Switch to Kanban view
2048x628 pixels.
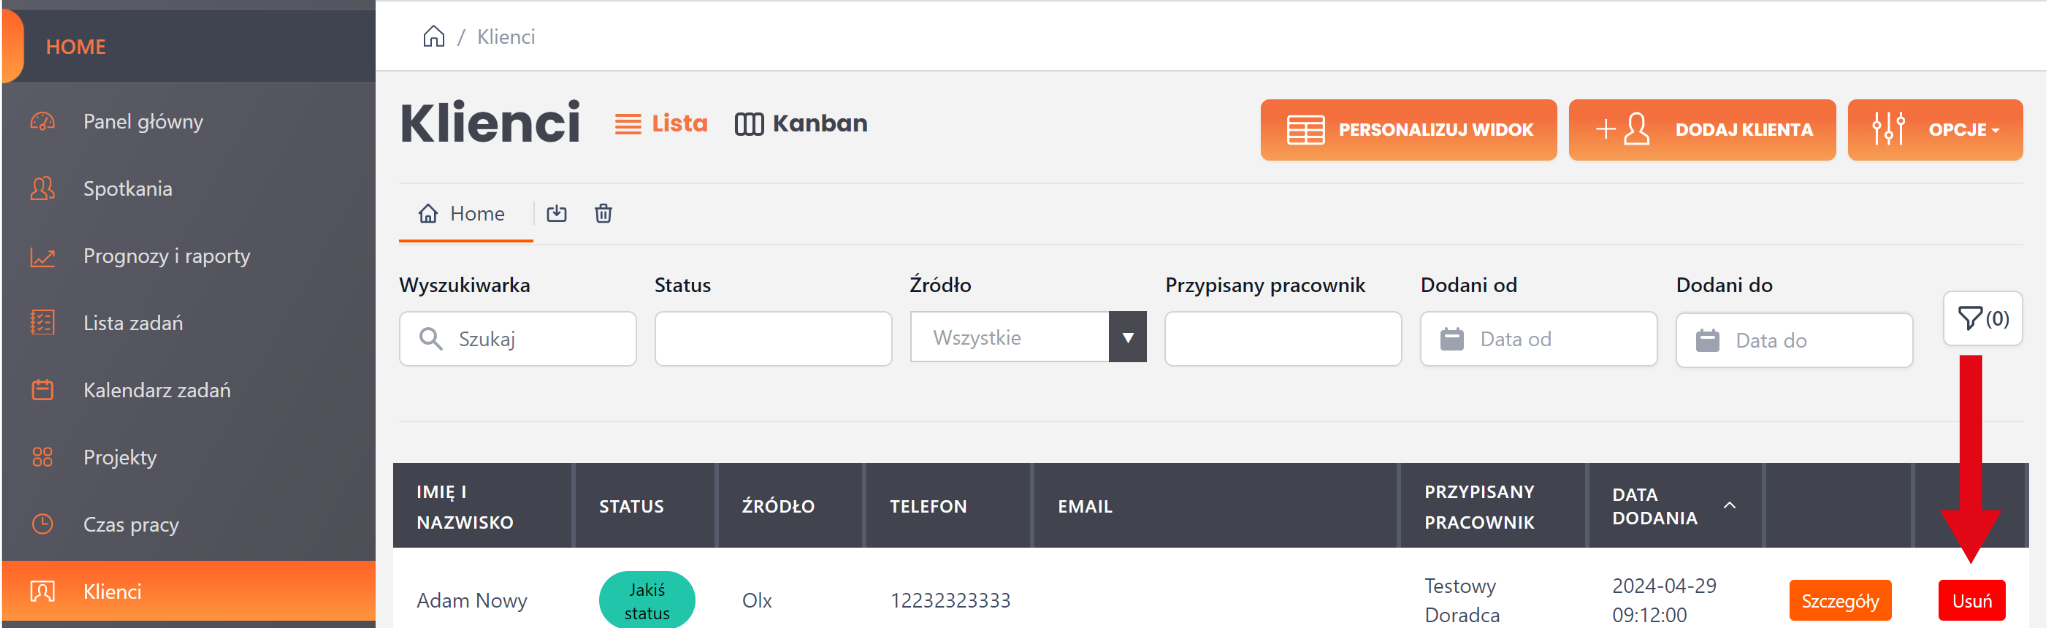801,124
